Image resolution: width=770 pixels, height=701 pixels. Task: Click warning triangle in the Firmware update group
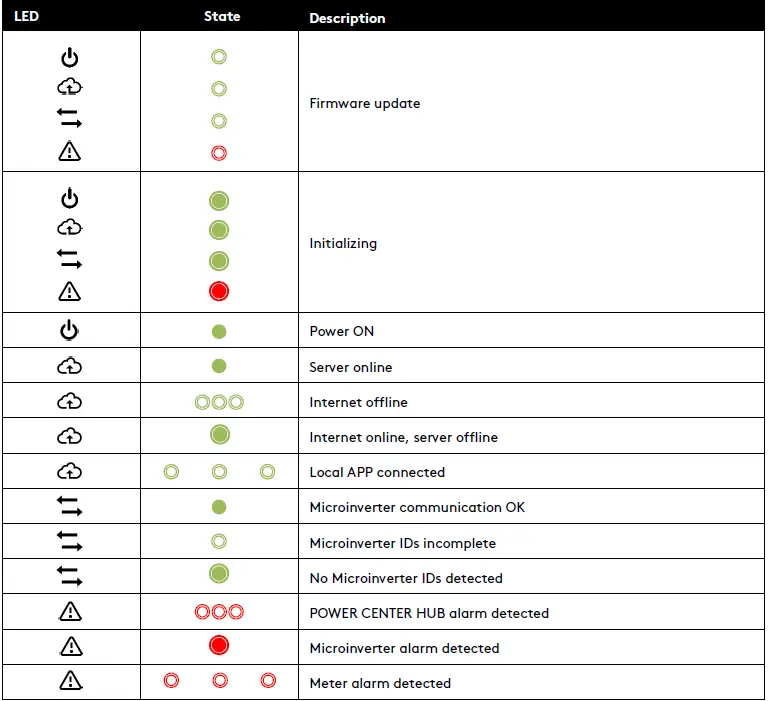tap(70, 152)
